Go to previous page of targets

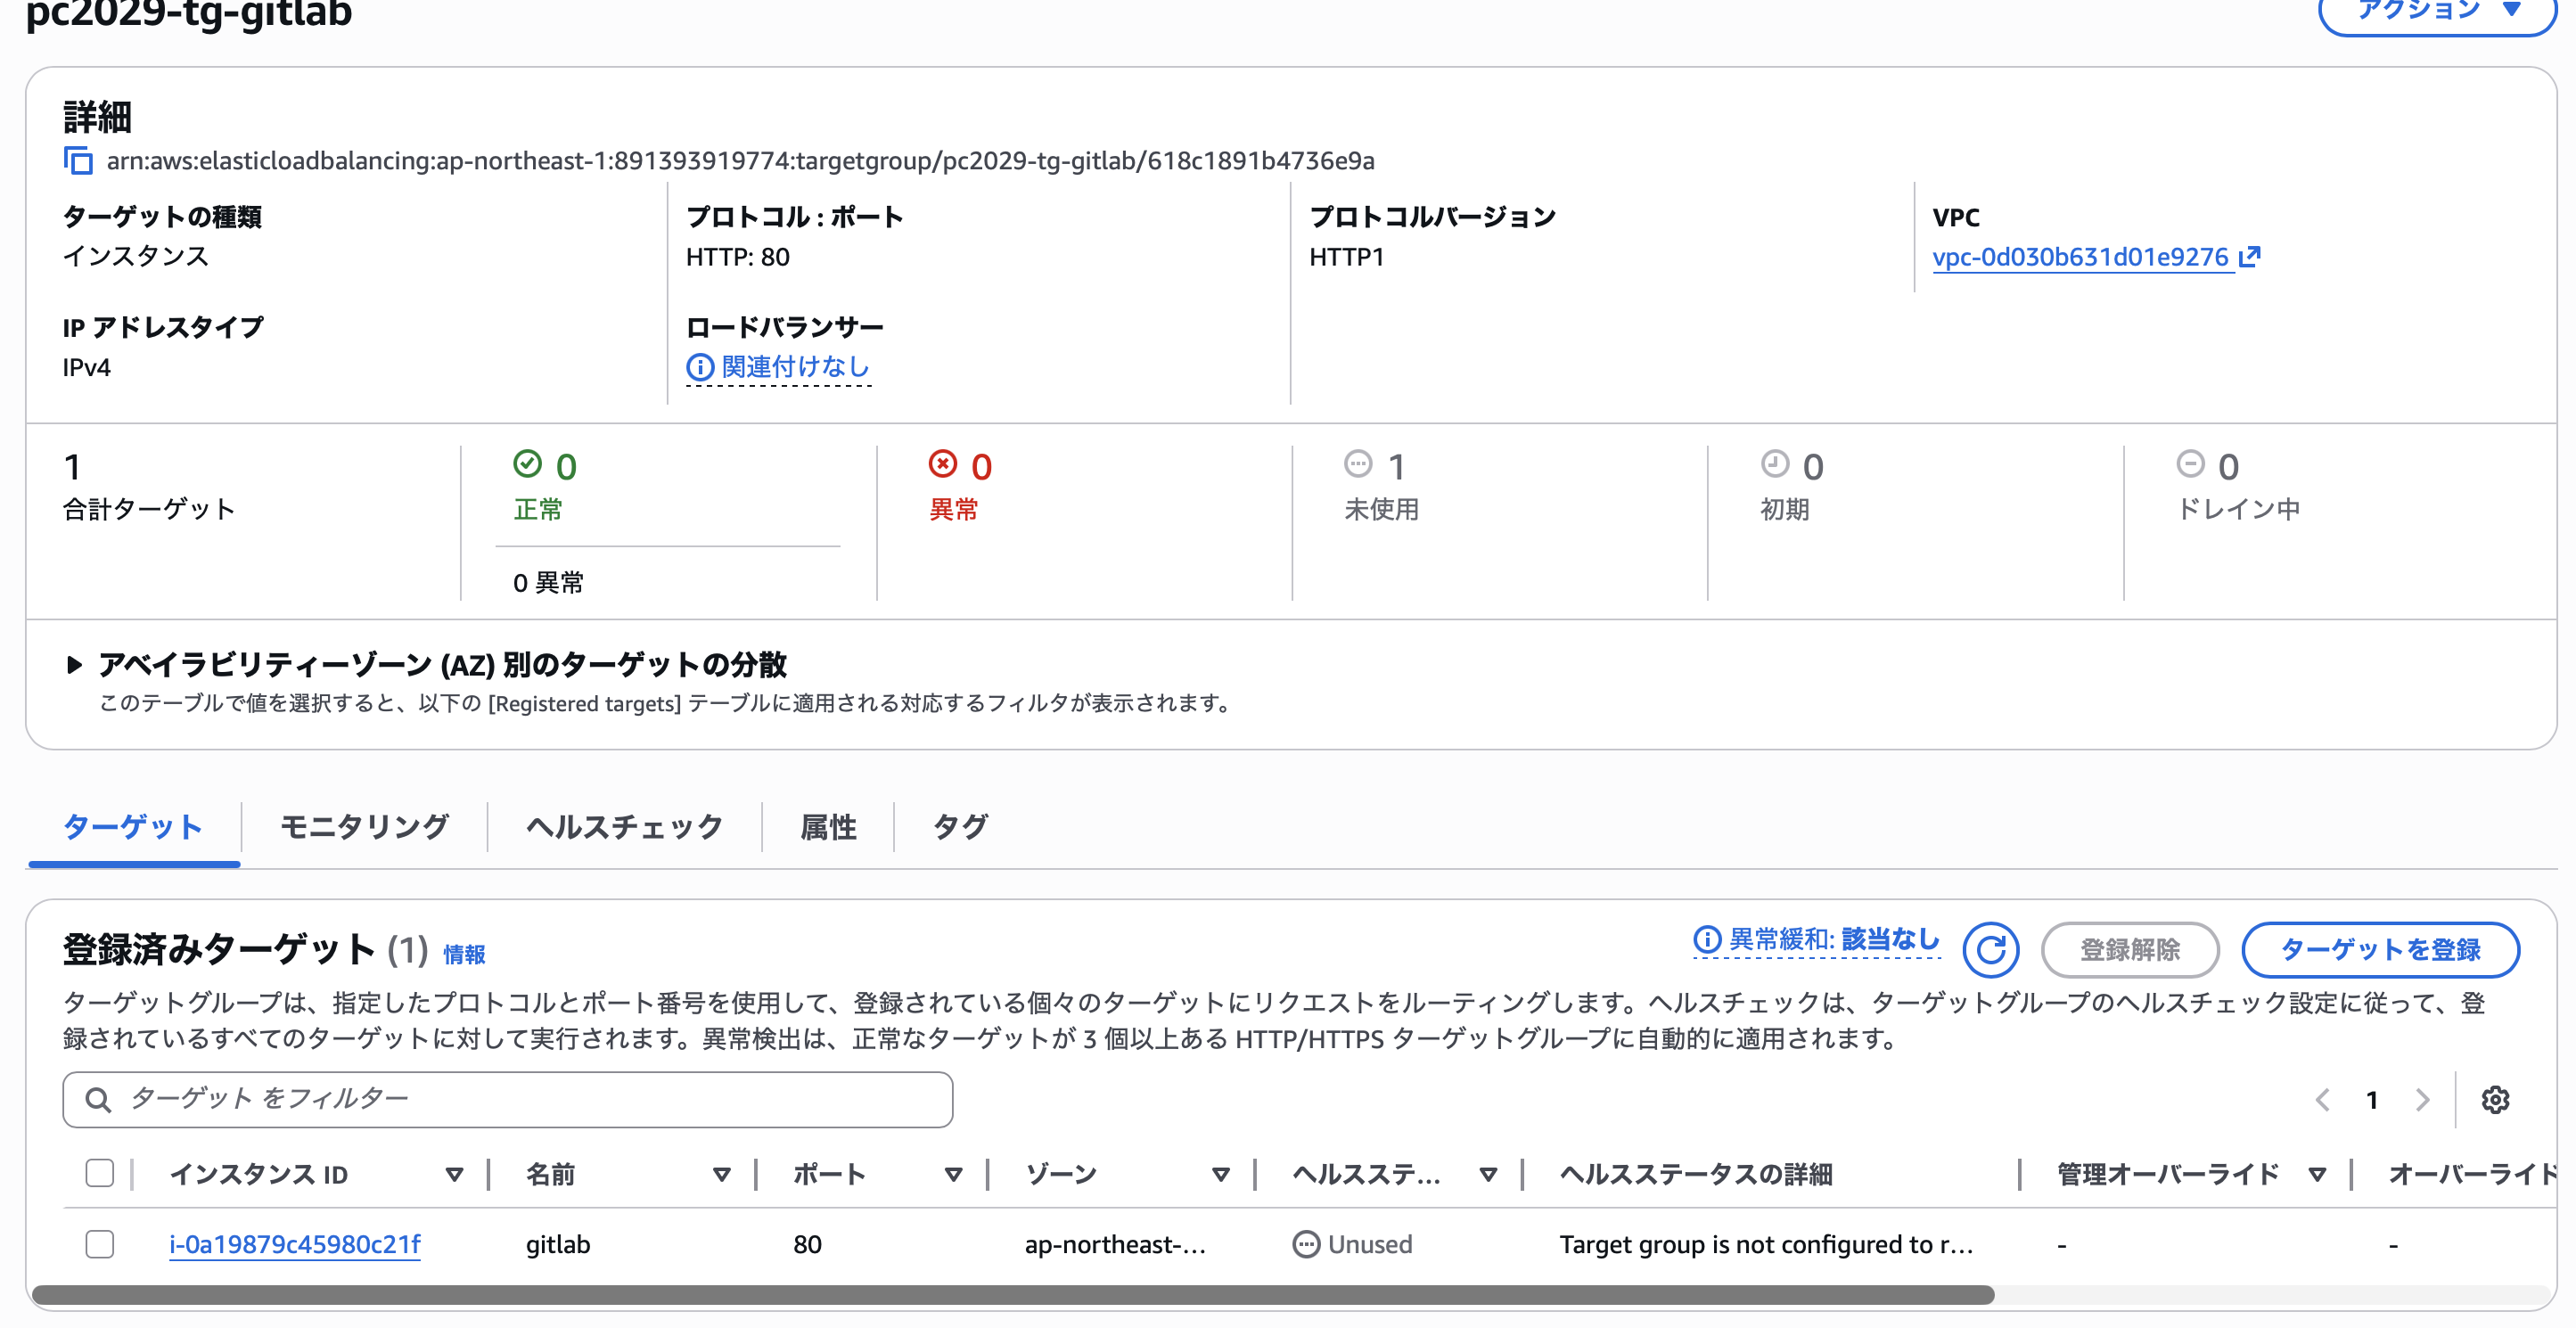2322,1100
